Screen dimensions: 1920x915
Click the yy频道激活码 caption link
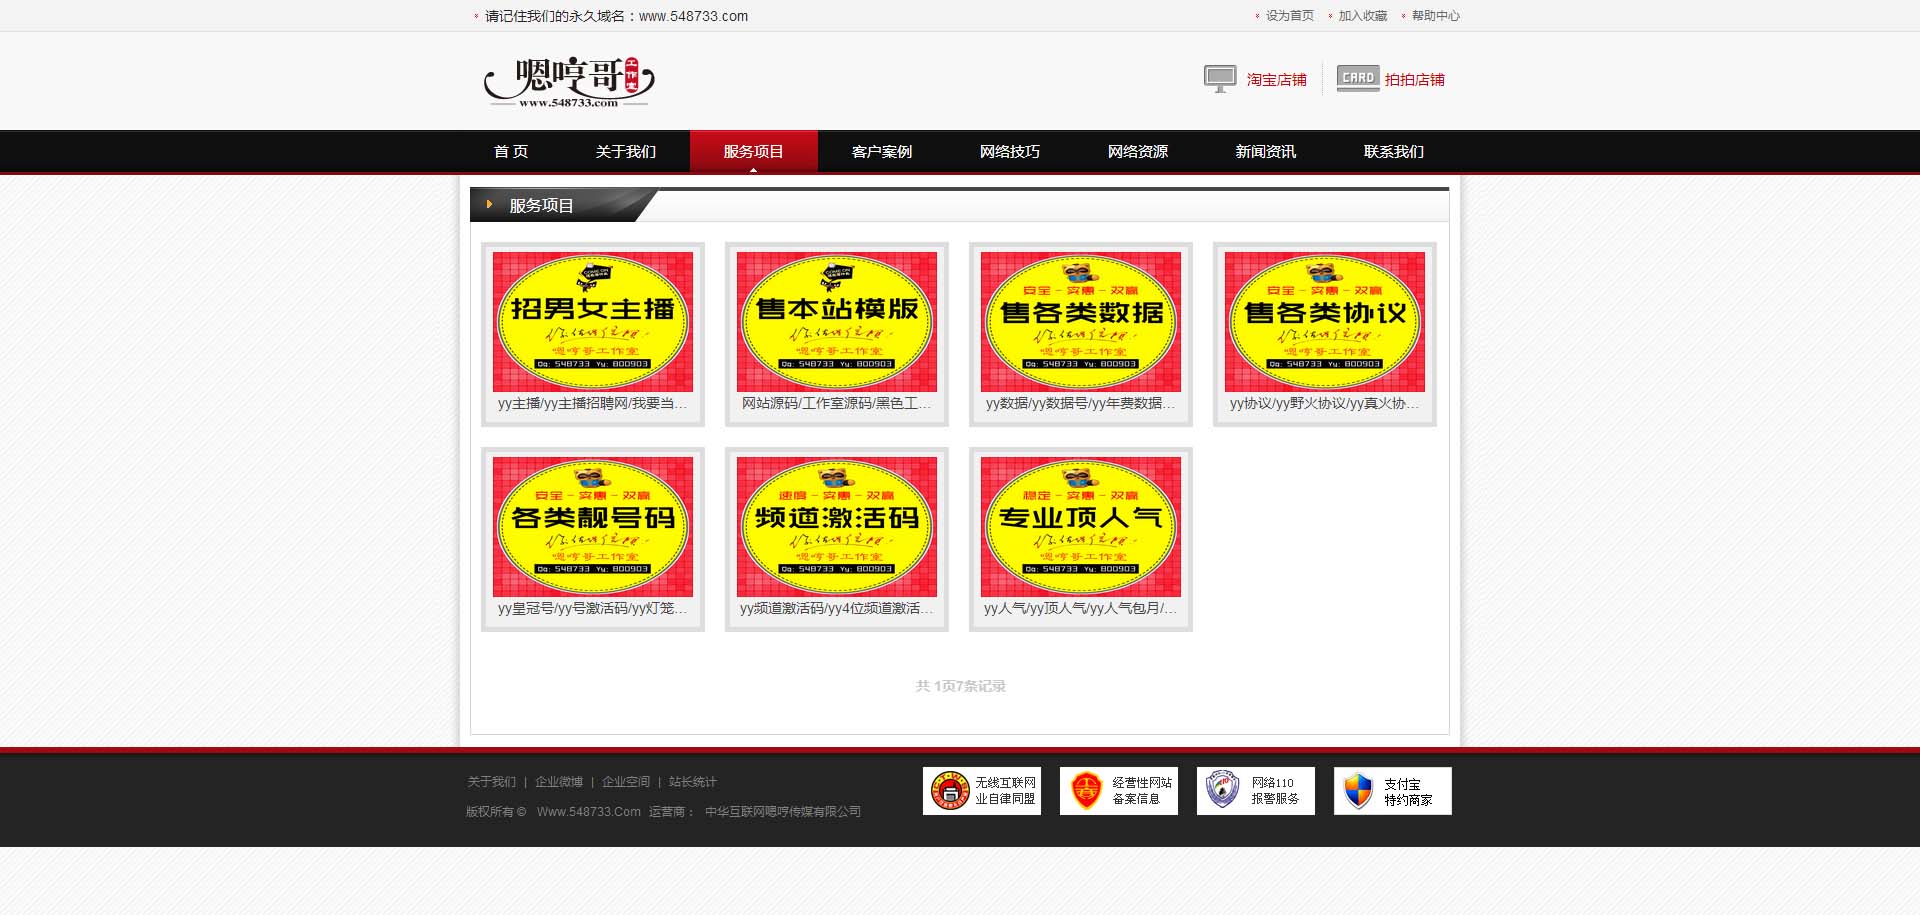click(x=837, y=609)
